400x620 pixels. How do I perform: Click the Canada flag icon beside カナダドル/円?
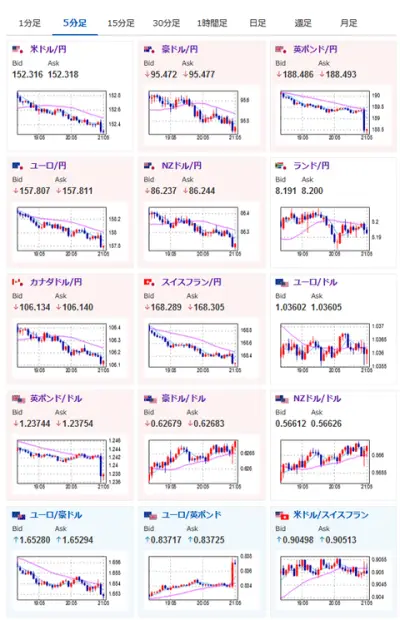(18, 282)
